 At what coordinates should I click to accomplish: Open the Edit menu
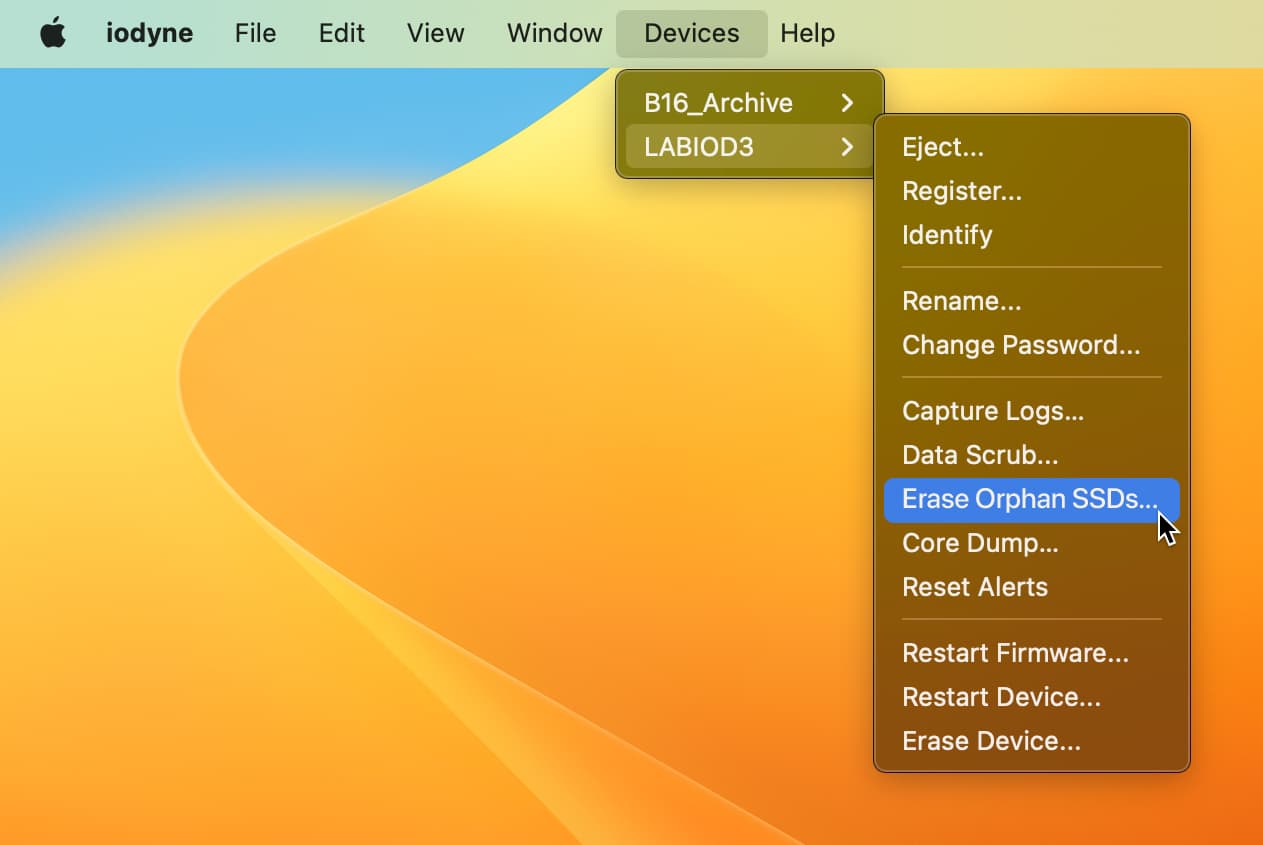pos(342,33)
